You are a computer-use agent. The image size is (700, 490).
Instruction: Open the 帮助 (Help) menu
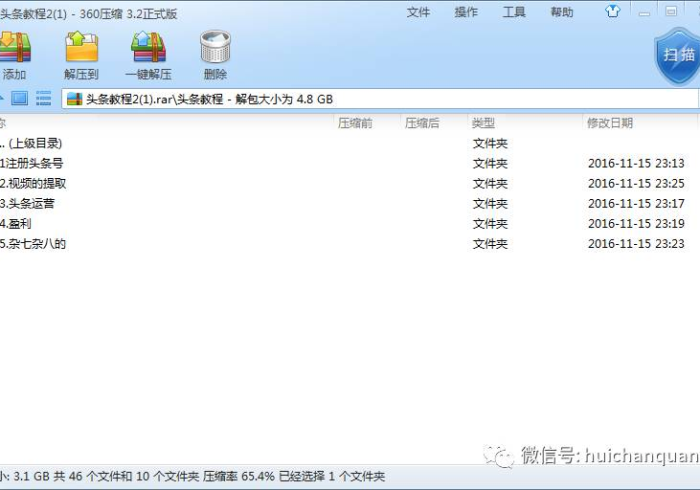[x=562, y=12]
